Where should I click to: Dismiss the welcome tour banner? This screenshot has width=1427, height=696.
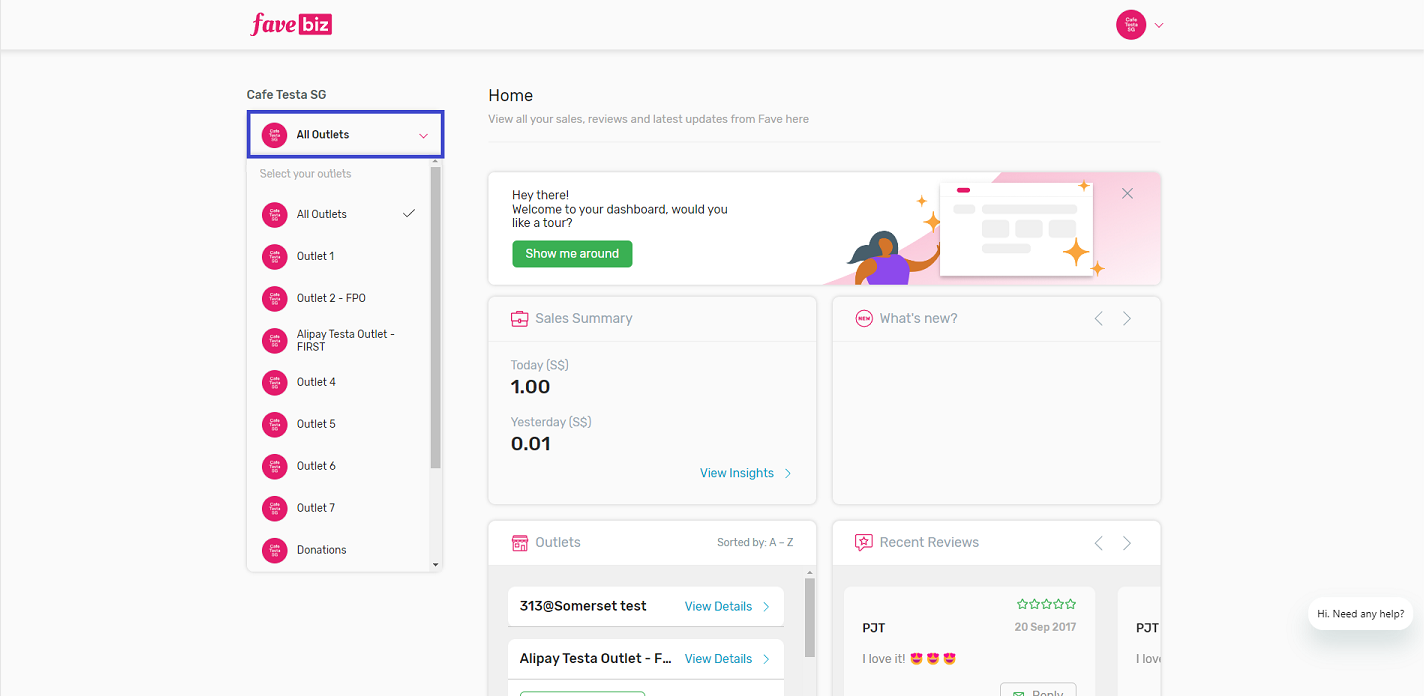[1127, 194]
